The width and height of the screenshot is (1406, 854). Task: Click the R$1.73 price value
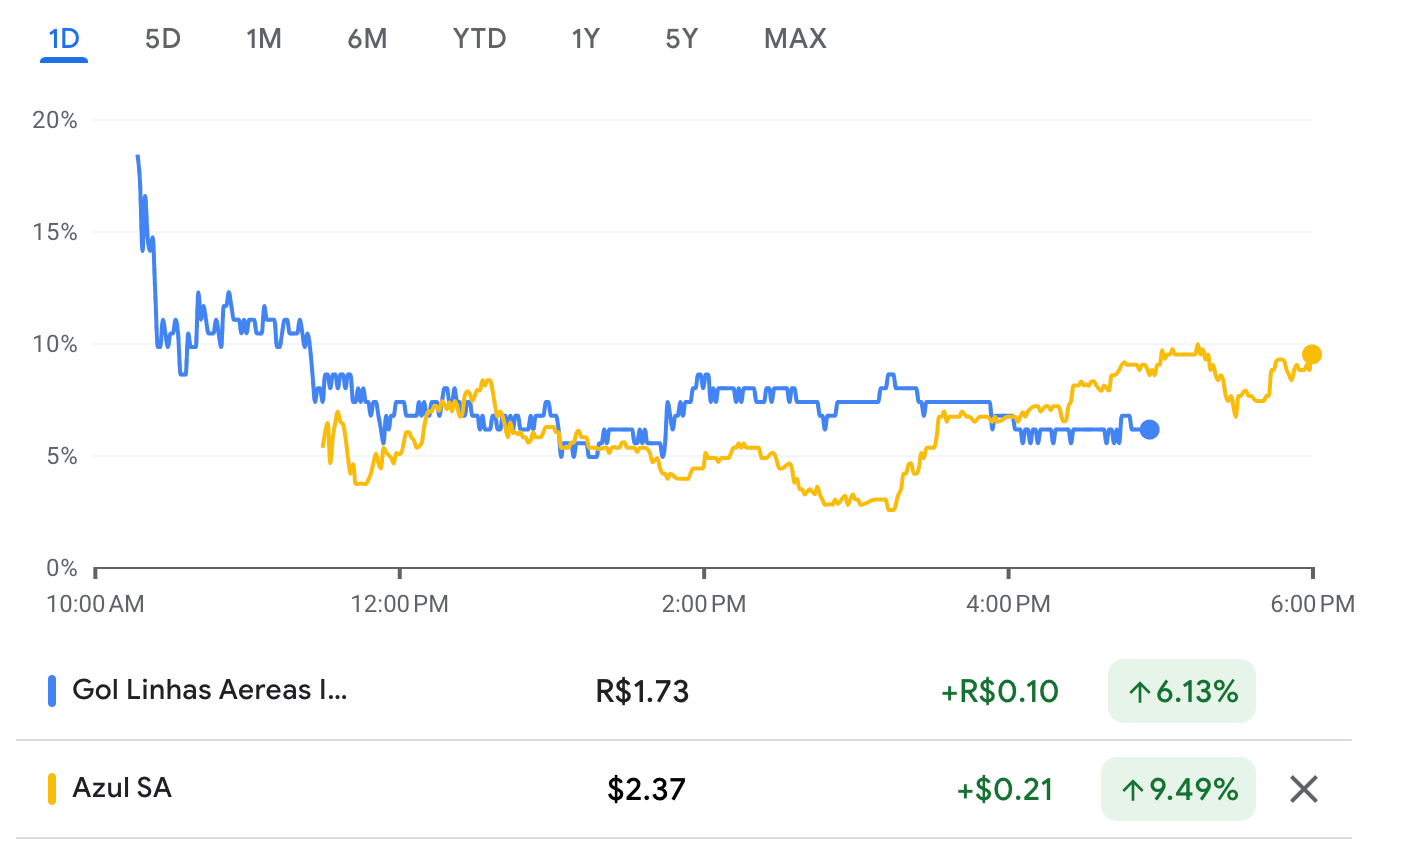click(x=642, y=691)
